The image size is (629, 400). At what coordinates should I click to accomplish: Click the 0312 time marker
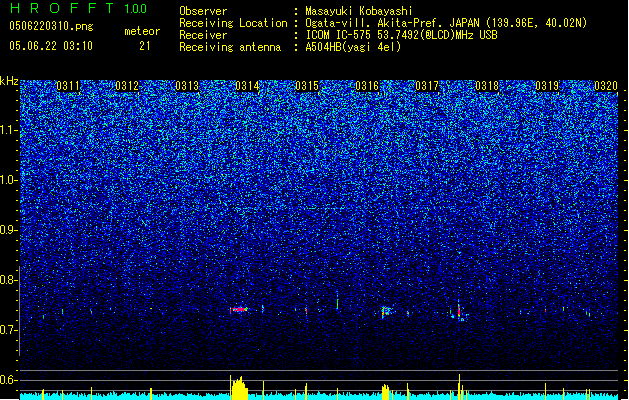pos(127,86)
